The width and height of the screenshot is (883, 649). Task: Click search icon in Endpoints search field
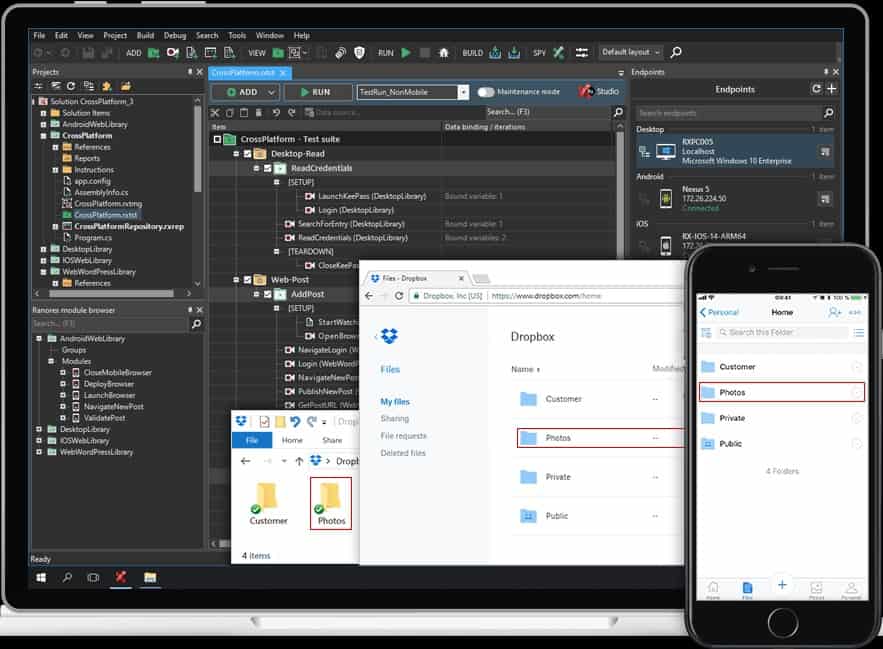pos(828,113)
